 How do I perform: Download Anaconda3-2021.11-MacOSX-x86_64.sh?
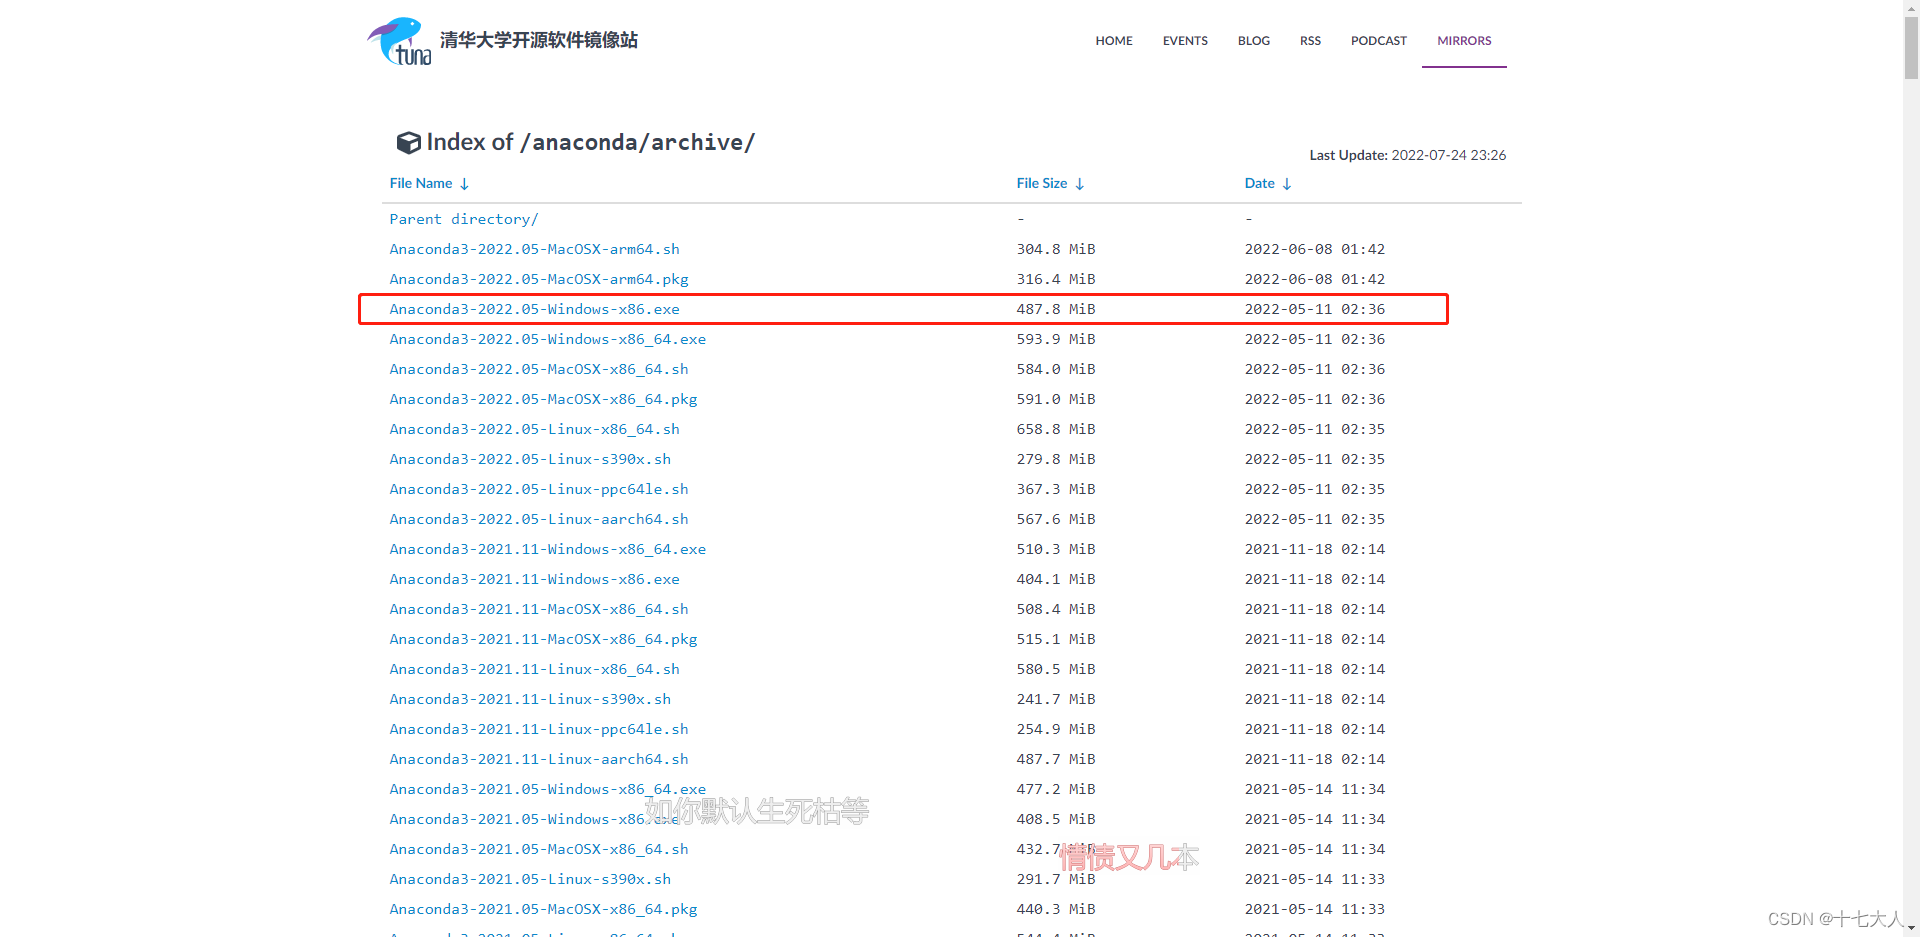539,609
